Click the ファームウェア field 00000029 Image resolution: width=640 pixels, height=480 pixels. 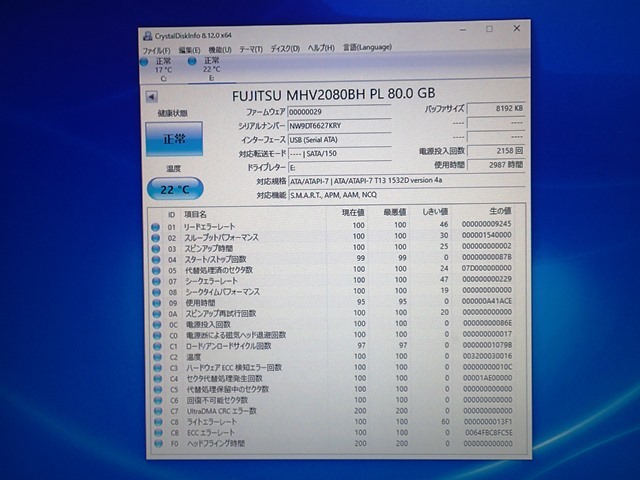point(339,112)
